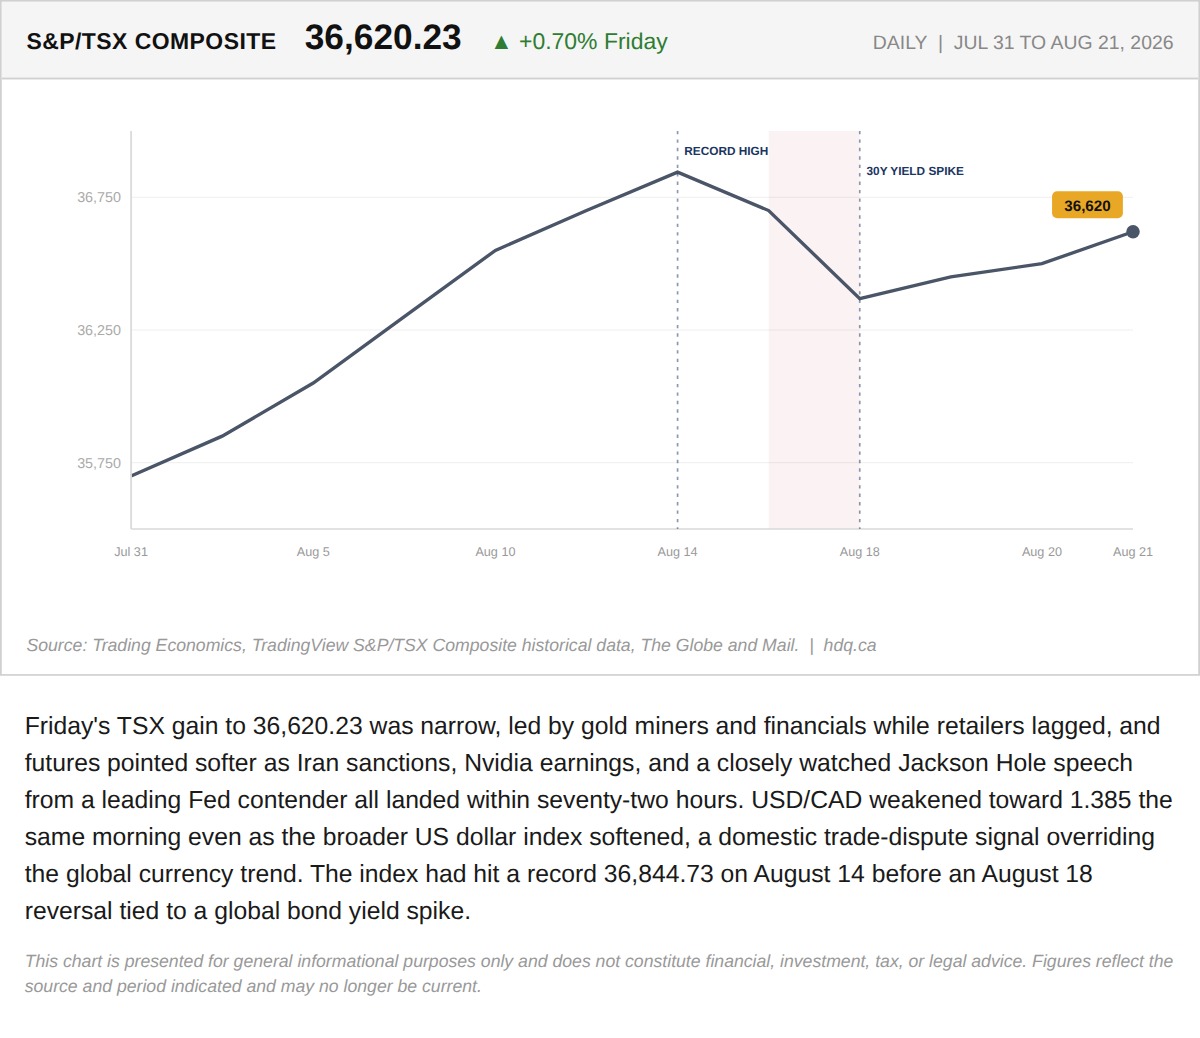Click the article text starting "Friday's TSX gain"
This screenshot has height=1038, width=1200.
point(598,818)
